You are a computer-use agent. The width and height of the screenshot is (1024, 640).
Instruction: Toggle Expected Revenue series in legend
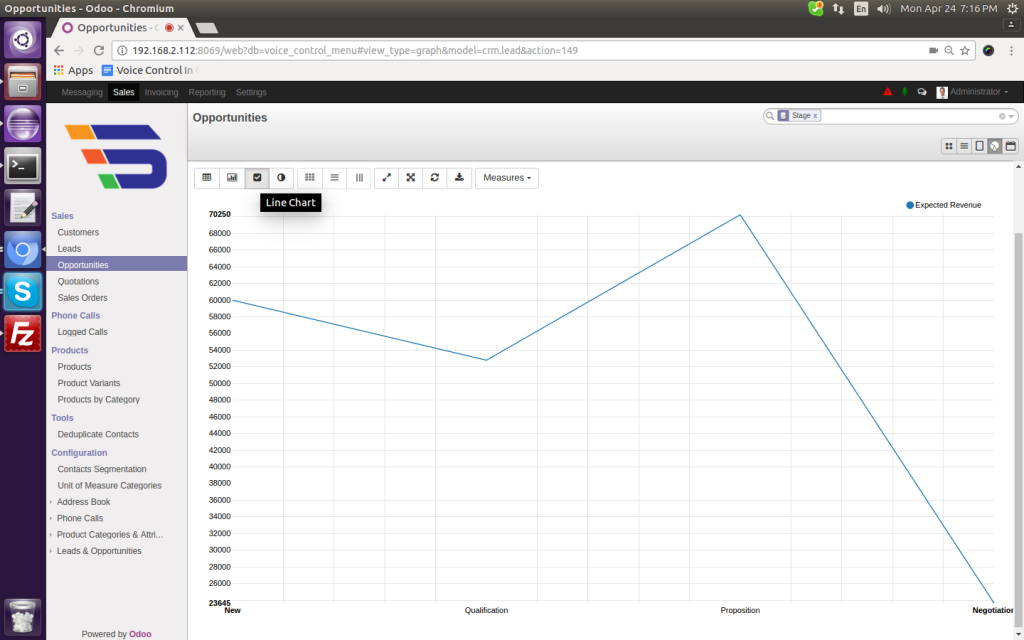click(943, 205)
